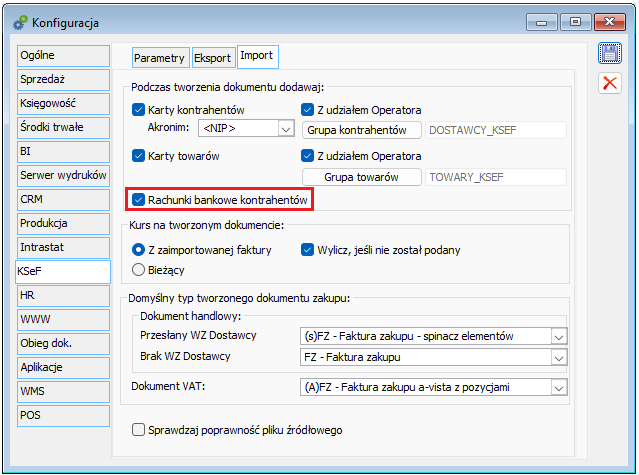Click the DOSTAWCY_KSEF text field

click(496, 130)
